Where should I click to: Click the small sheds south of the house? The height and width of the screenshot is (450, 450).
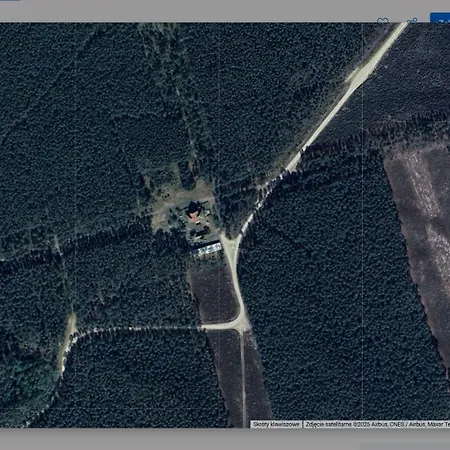pyautogui.click(x=200, y=233)
